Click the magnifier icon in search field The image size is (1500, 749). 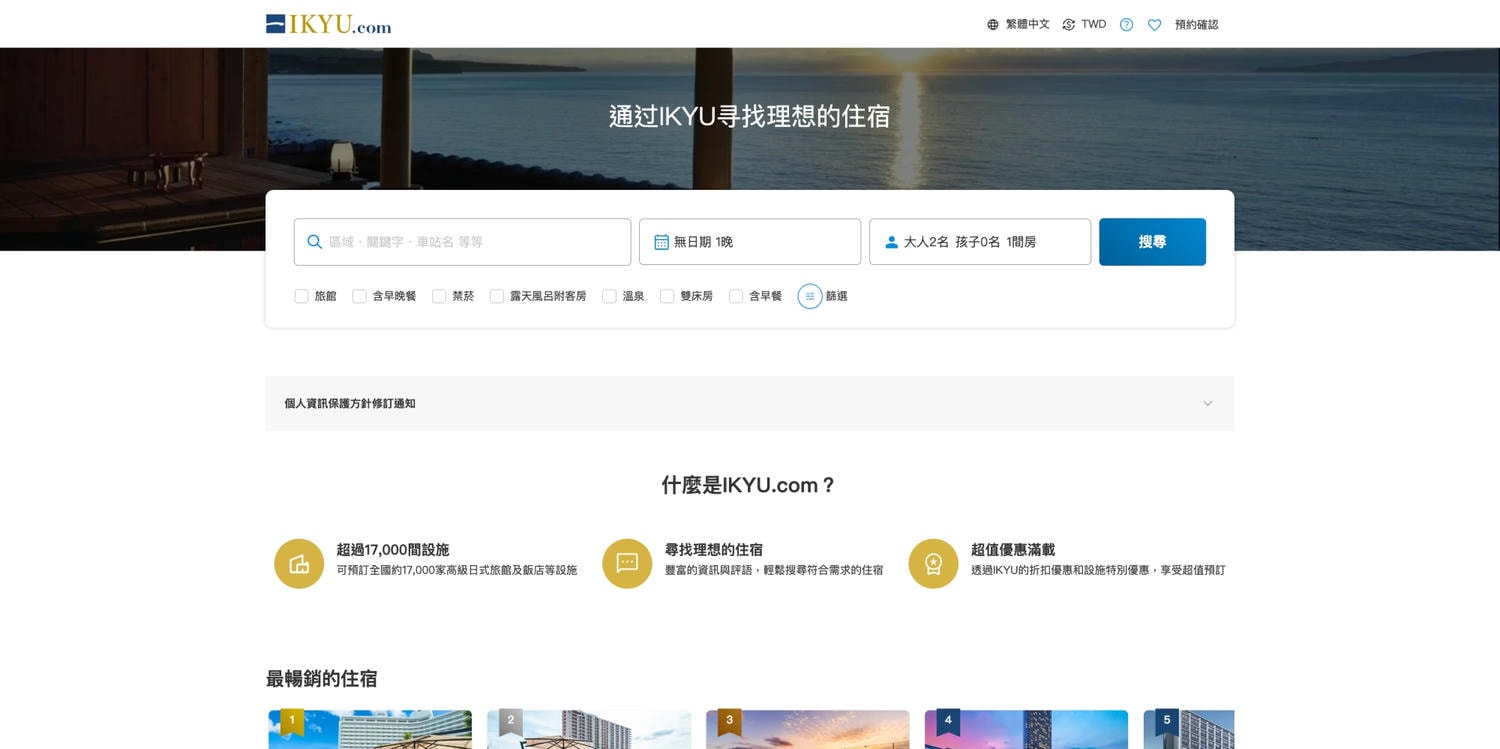point(314,242)
